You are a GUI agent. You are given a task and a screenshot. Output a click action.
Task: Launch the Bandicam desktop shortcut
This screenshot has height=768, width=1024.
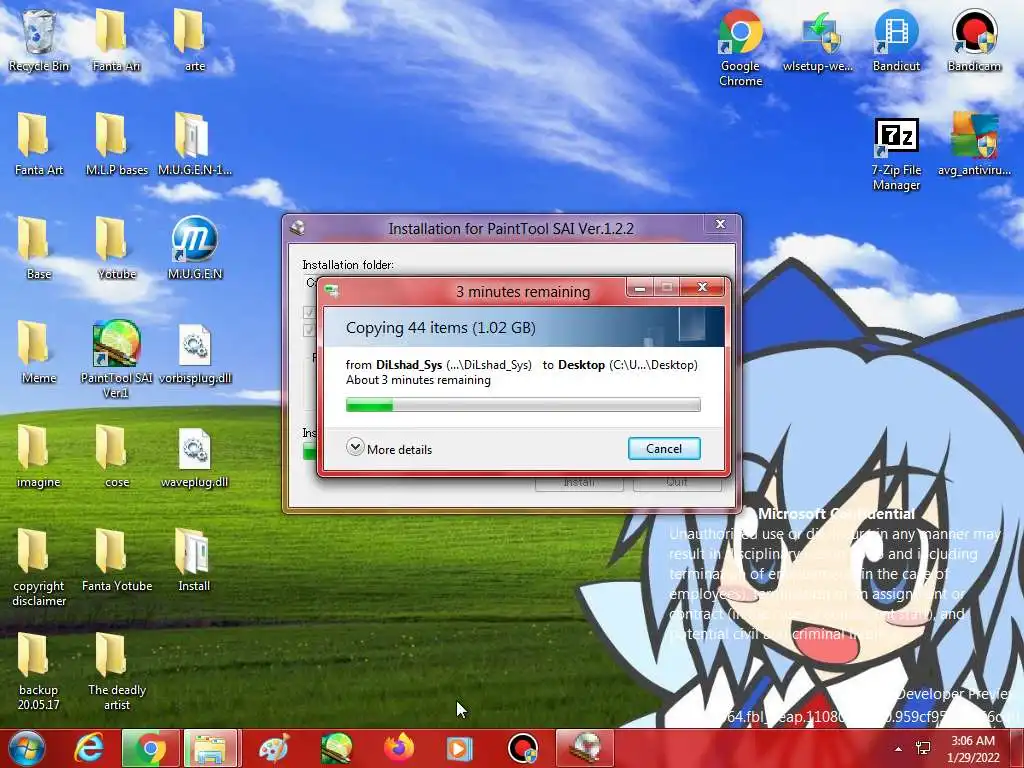pyautogui.click(x=974, y=40)
